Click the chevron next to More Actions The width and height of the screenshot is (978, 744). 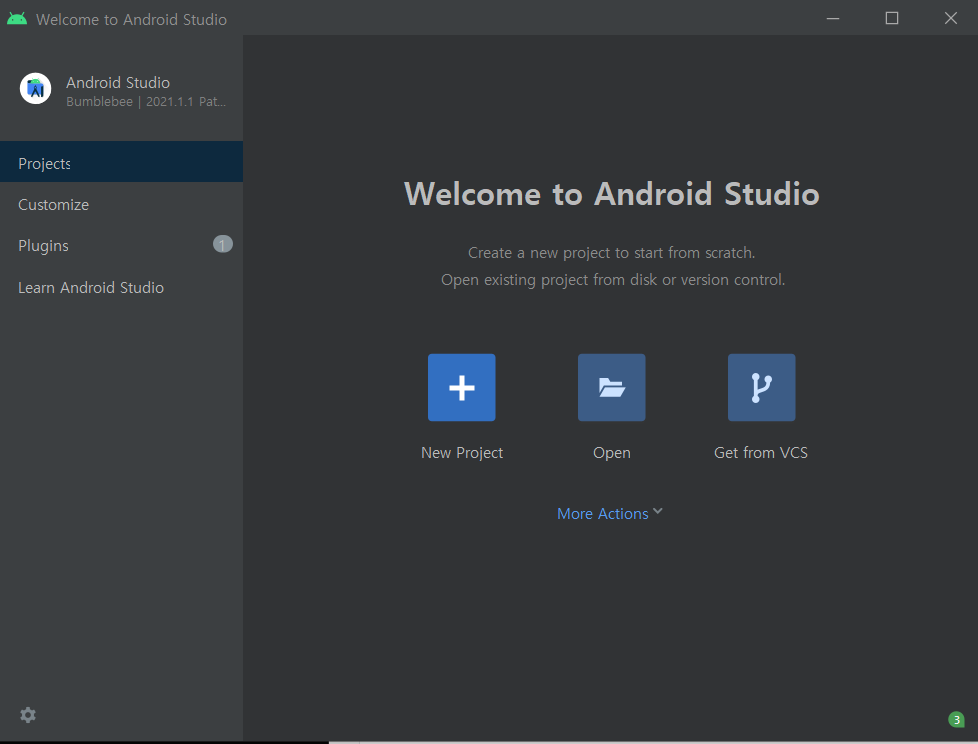tap(658, 512)
